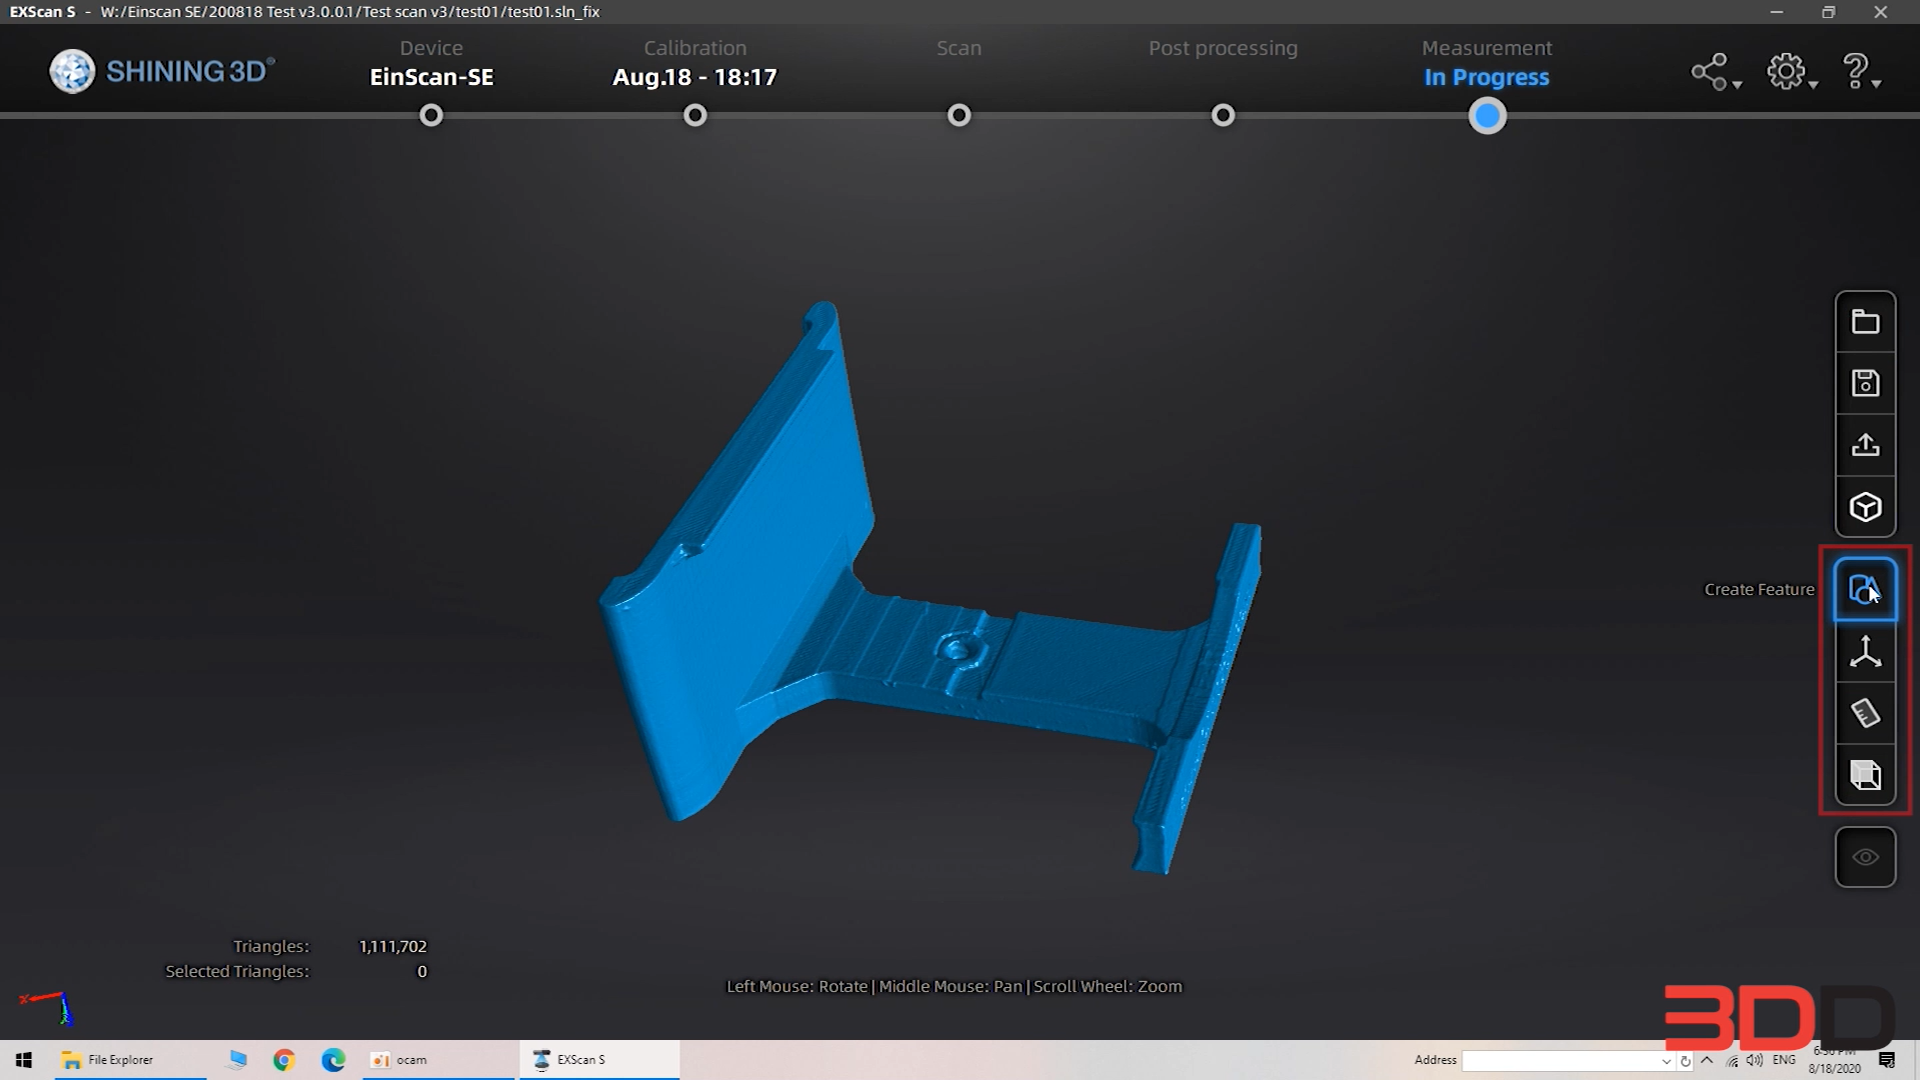Expand the share icon dropdown
The width and height of the screenshot is (1920, 1080).
pos(1715,72)
